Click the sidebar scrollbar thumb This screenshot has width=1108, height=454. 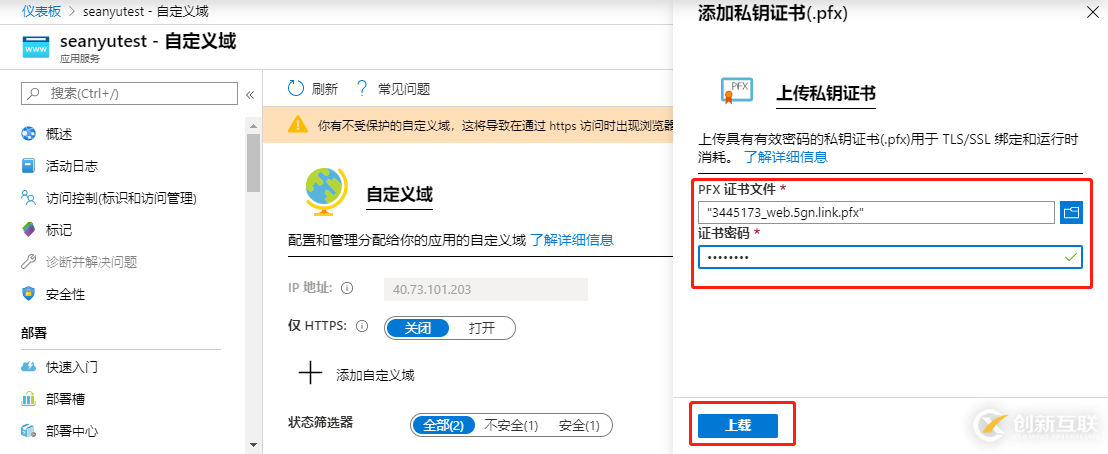click(x=254, y=163)
